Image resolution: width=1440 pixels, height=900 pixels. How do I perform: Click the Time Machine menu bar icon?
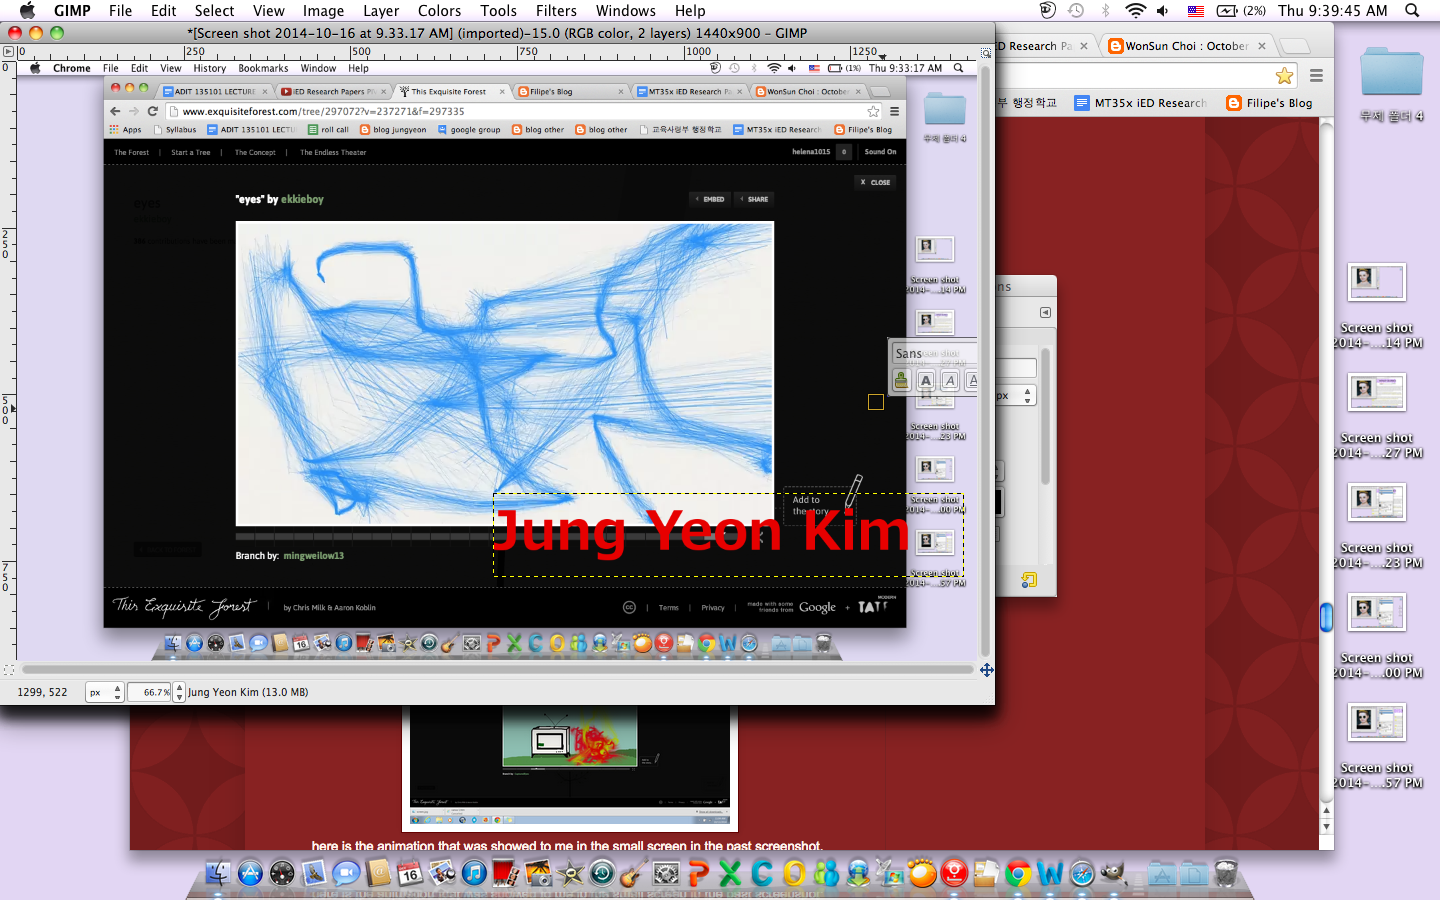[x=1076, y=11]
